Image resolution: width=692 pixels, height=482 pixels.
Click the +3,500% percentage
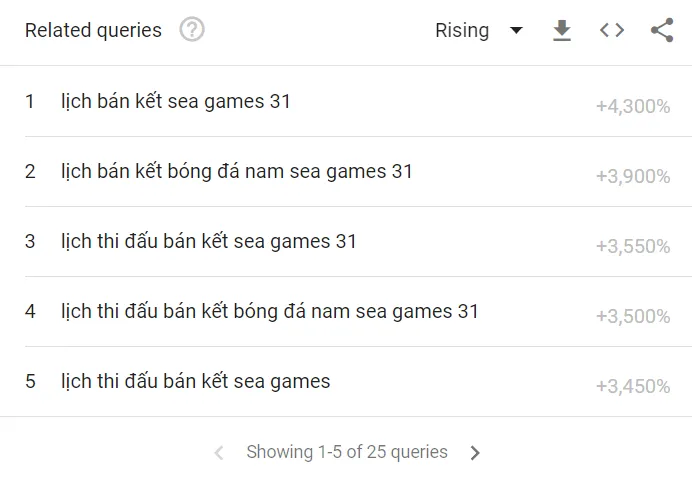click(633, 316)
